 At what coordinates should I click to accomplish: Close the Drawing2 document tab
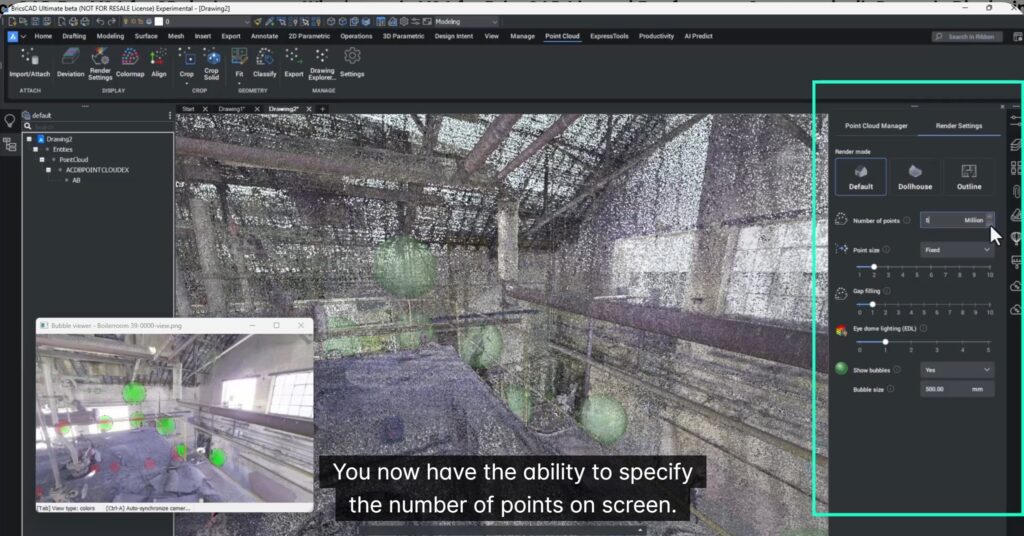pos(309,109)
